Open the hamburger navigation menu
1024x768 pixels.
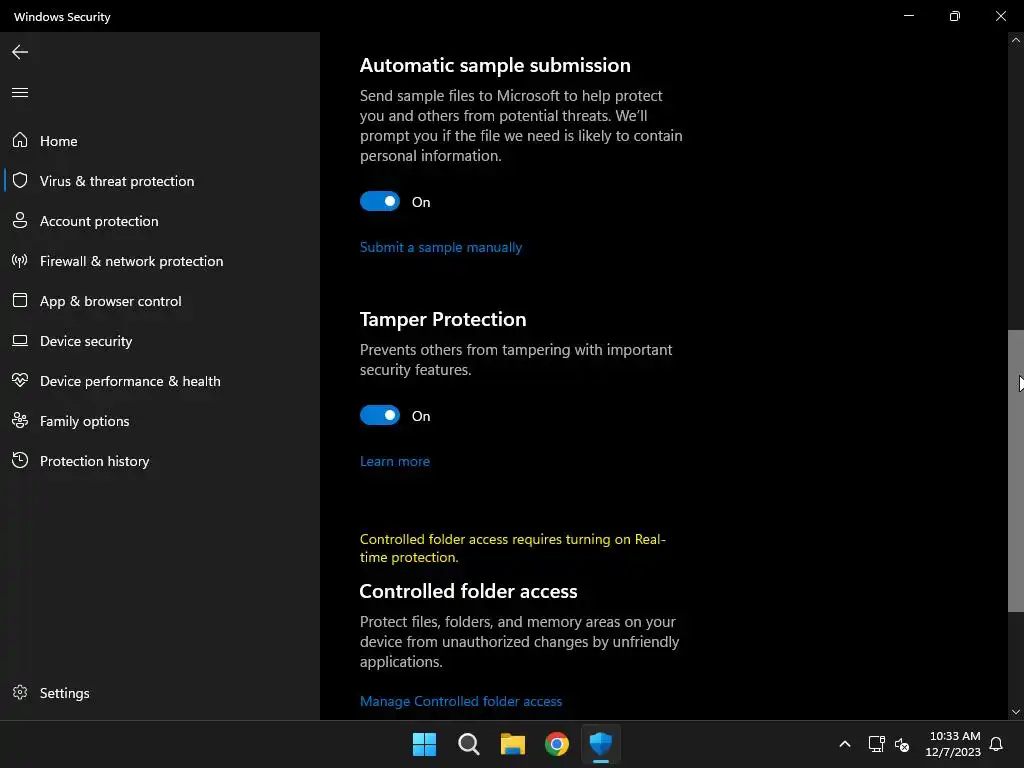20,92
